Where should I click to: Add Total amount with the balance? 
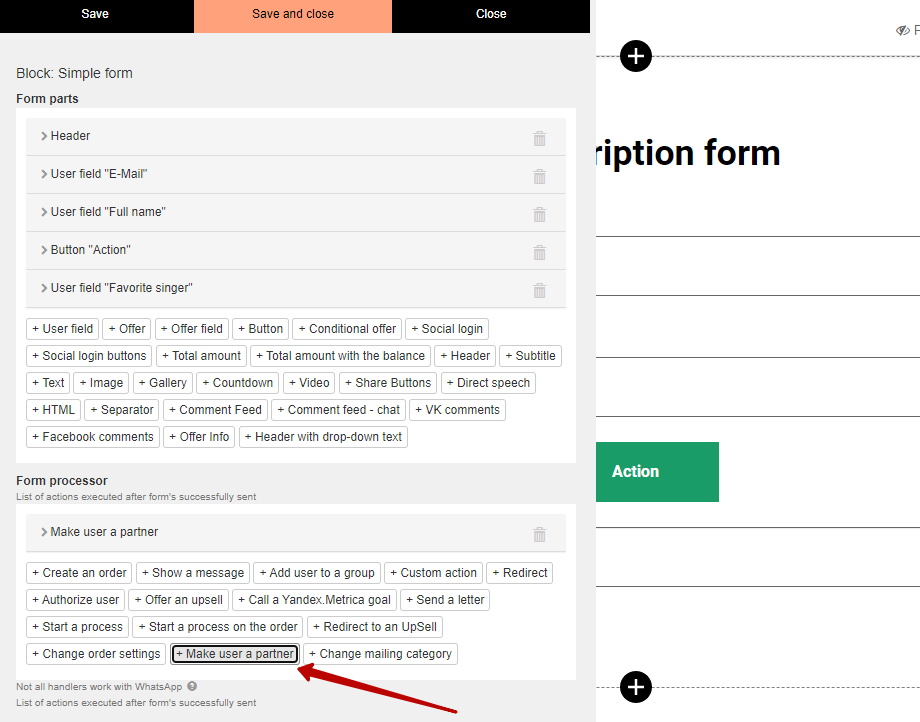click(341, 356)
